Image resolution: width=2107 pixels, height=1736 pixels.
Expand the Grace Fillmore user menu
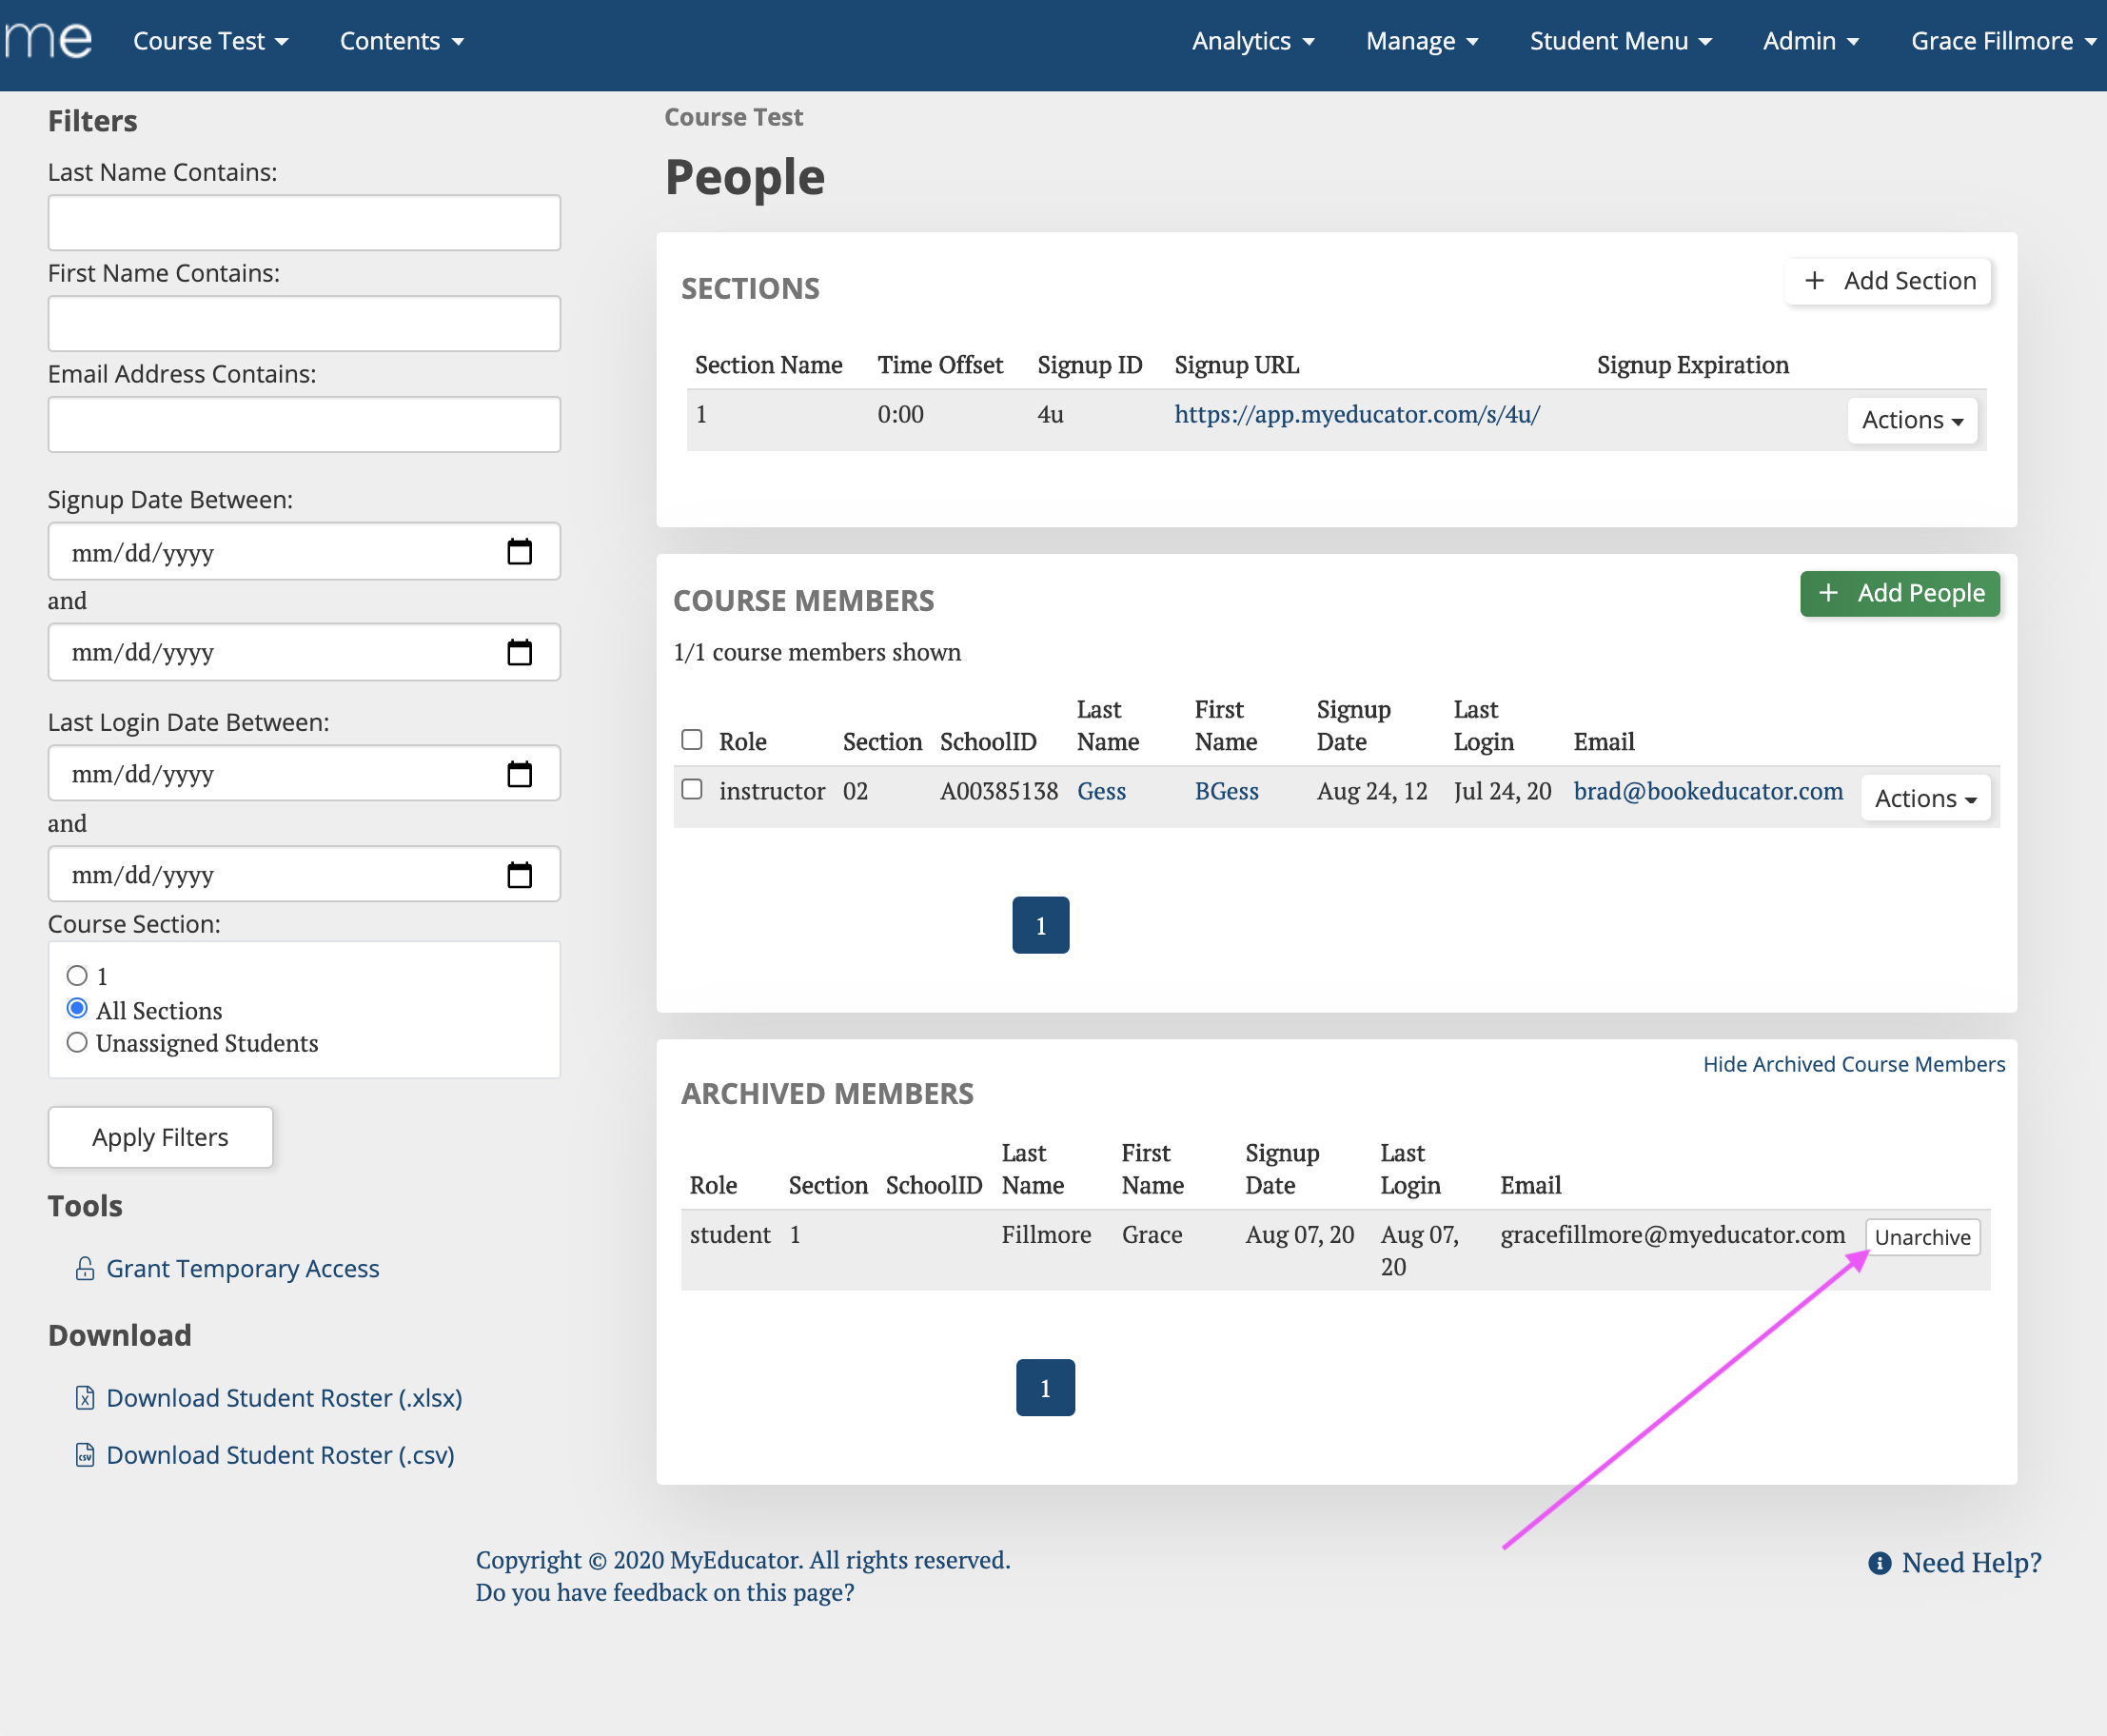pos(2002,41)
